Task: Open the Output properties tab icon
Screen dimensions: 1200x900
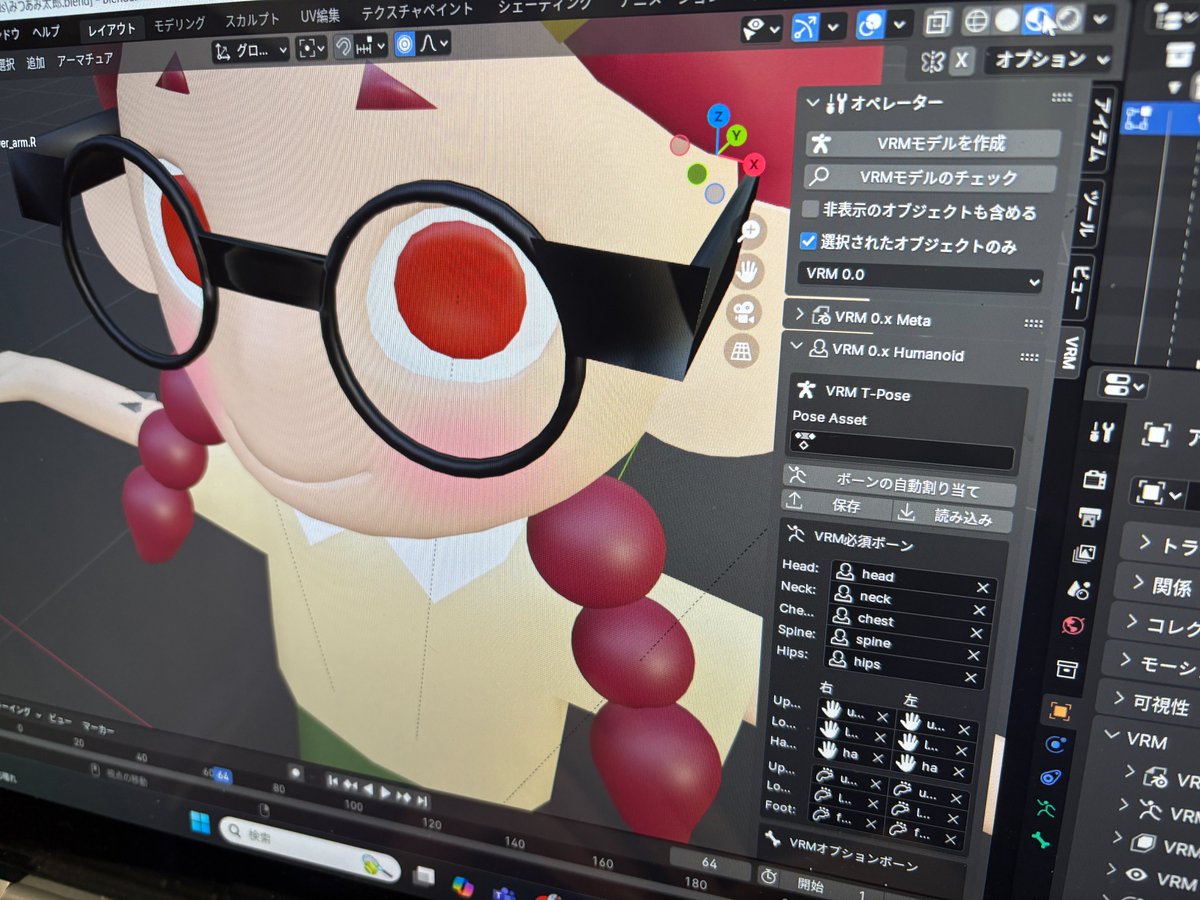Action: pyautogui.click(x=1089, y=517)
